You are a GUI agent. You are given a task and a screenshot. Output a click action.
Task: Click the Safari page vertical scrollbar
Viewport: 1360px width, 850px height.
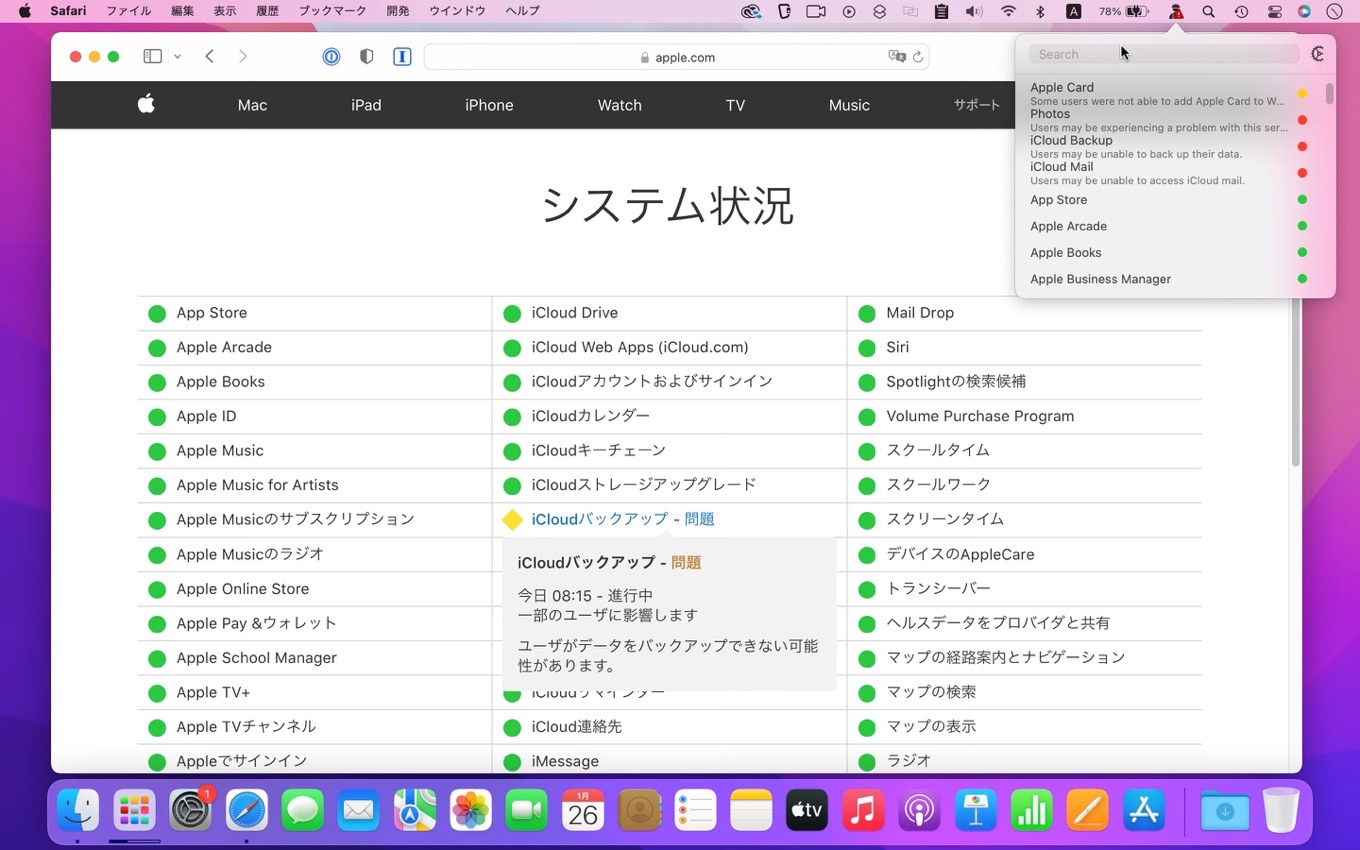(1295, 380)
